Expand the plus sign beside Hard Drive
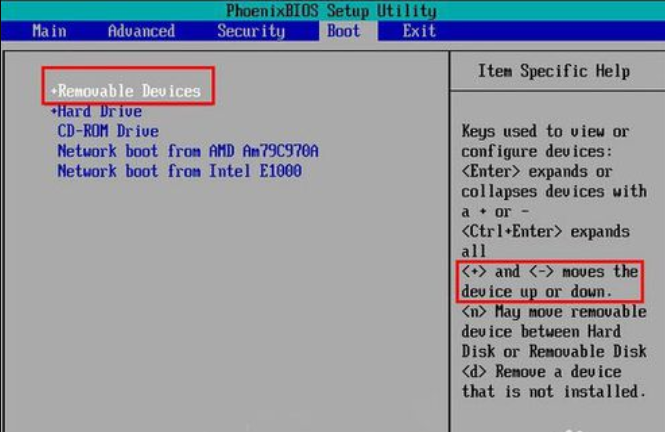Image resolution: width=665 pixels, height=432 pixels. pos(54,112)
